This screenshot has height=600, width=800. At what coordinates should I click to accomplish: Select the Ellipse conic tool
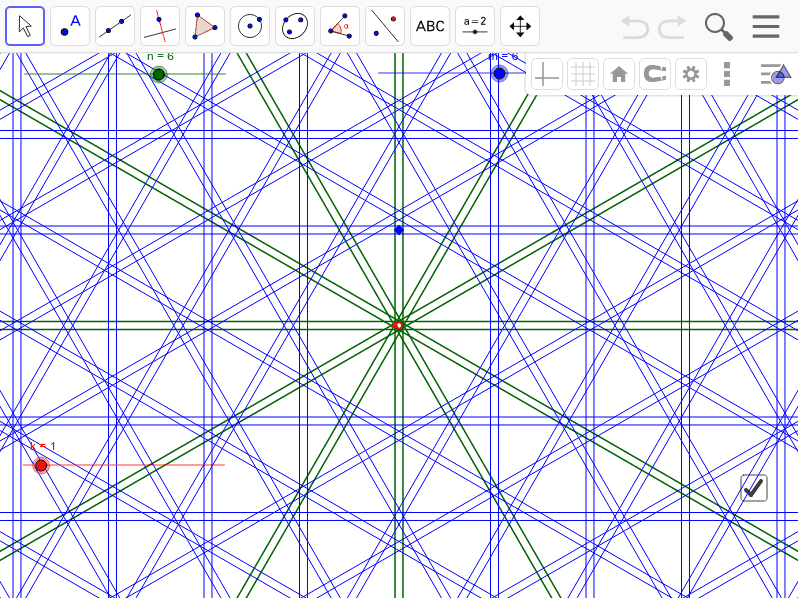295,26
